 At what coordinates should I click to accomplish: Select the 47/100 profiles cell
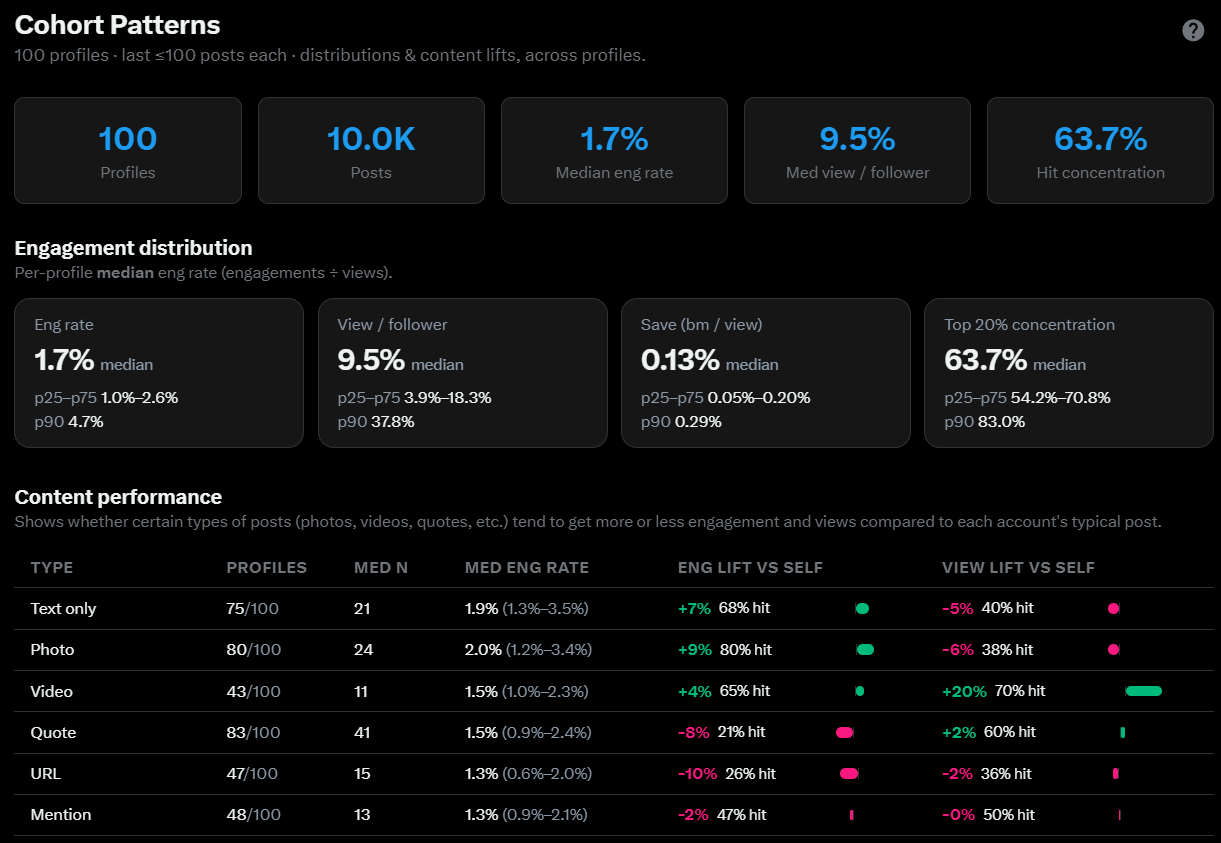tap(252, 773)
